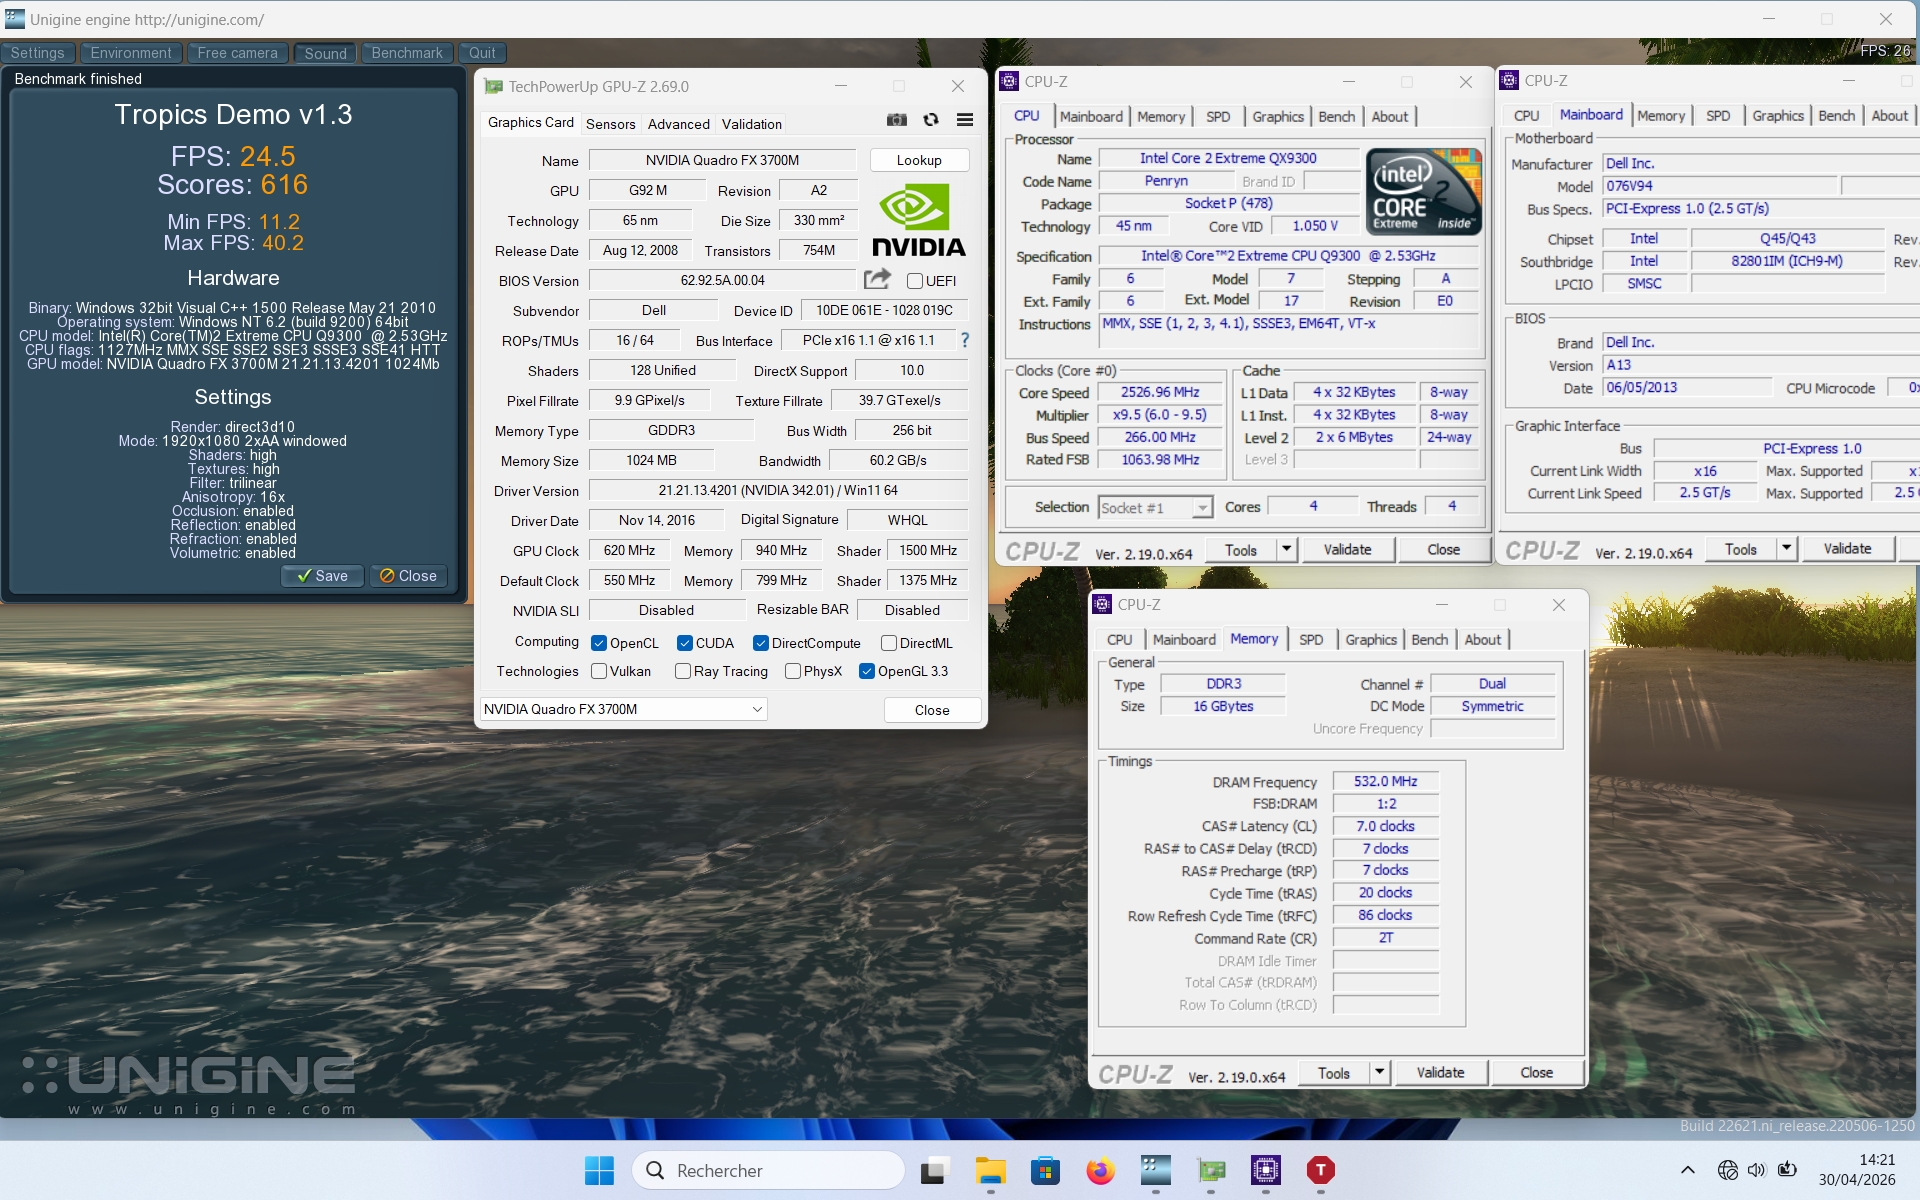1920x1200 pixels.
Task: Open the Unigine Benchmark menu
Action: pyautogui.click(x=407, y=53)
